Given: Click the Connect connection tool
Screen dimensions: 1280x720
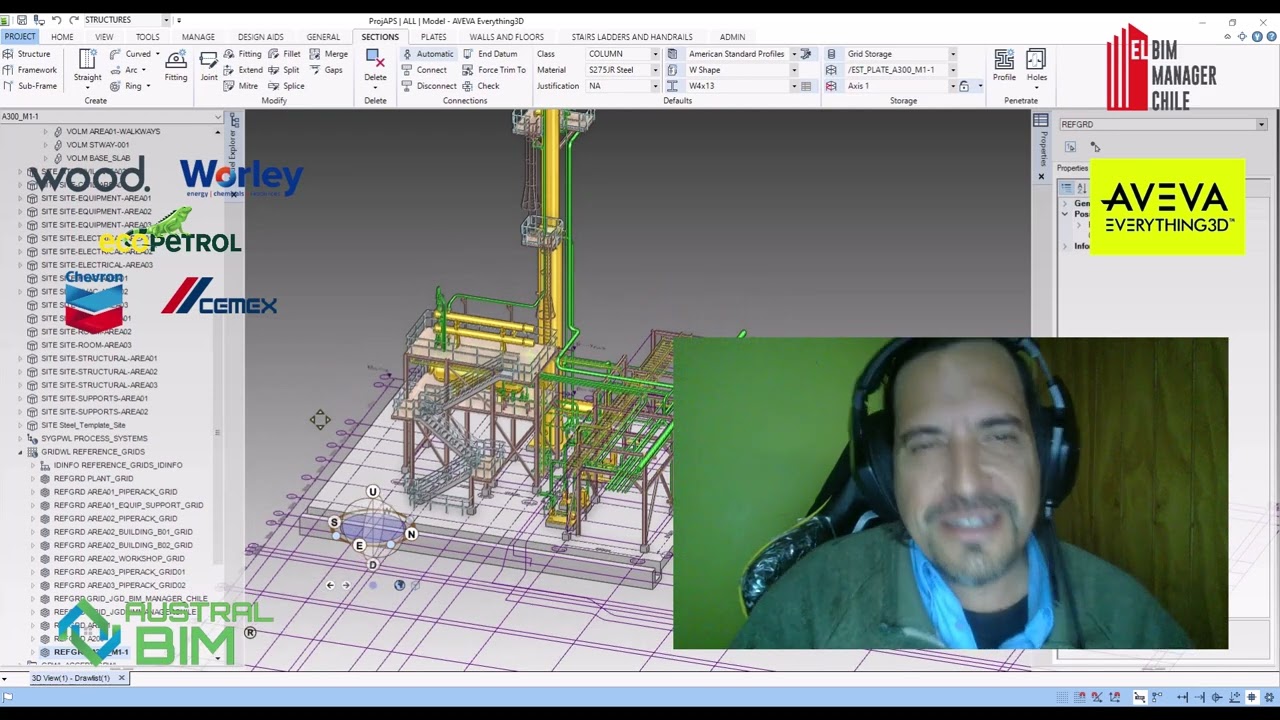Looking at the screenshot, I should tap(424, 70).
